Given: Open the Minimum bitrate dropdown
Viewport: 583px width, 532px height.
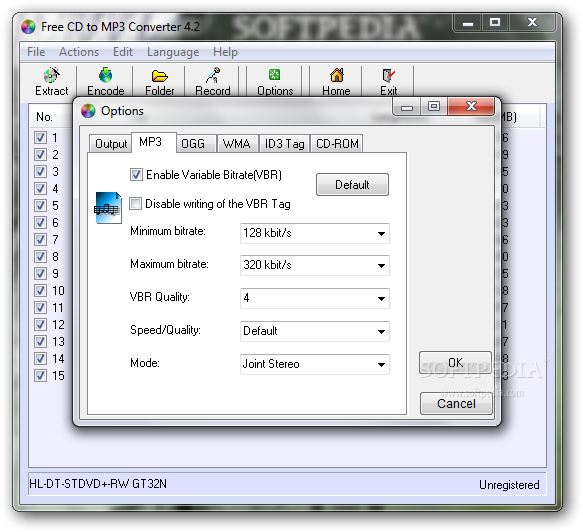Looking at the screenshot, I should [x=315, y=233].
